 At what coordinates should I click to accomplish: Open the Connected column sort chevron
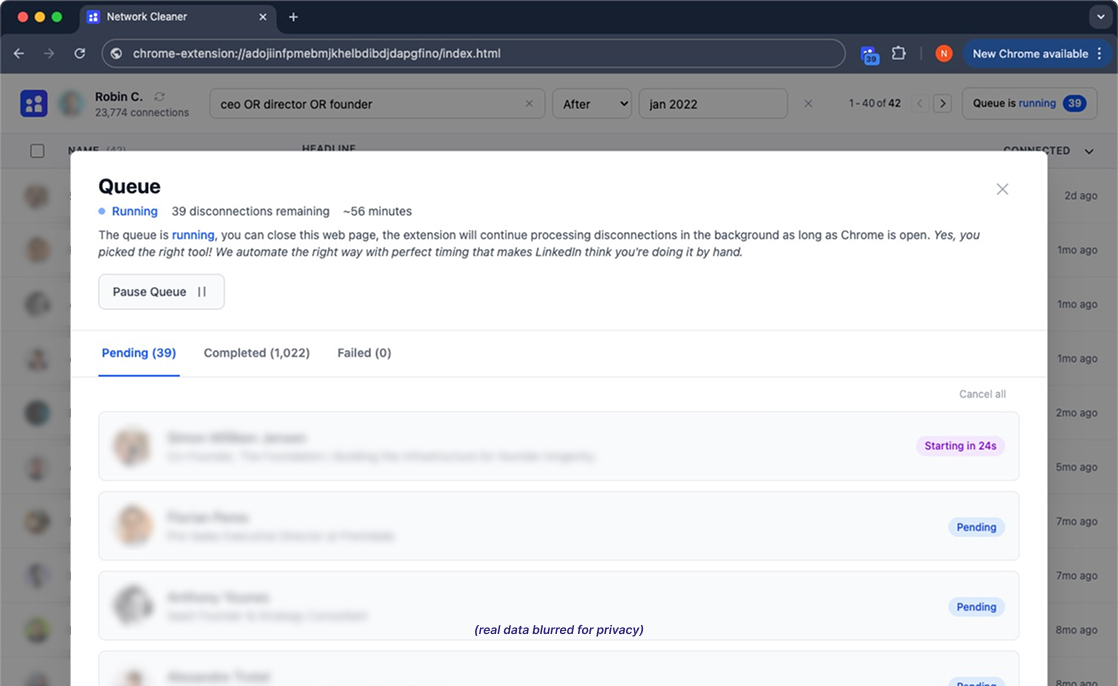(x=1088, y=150)
